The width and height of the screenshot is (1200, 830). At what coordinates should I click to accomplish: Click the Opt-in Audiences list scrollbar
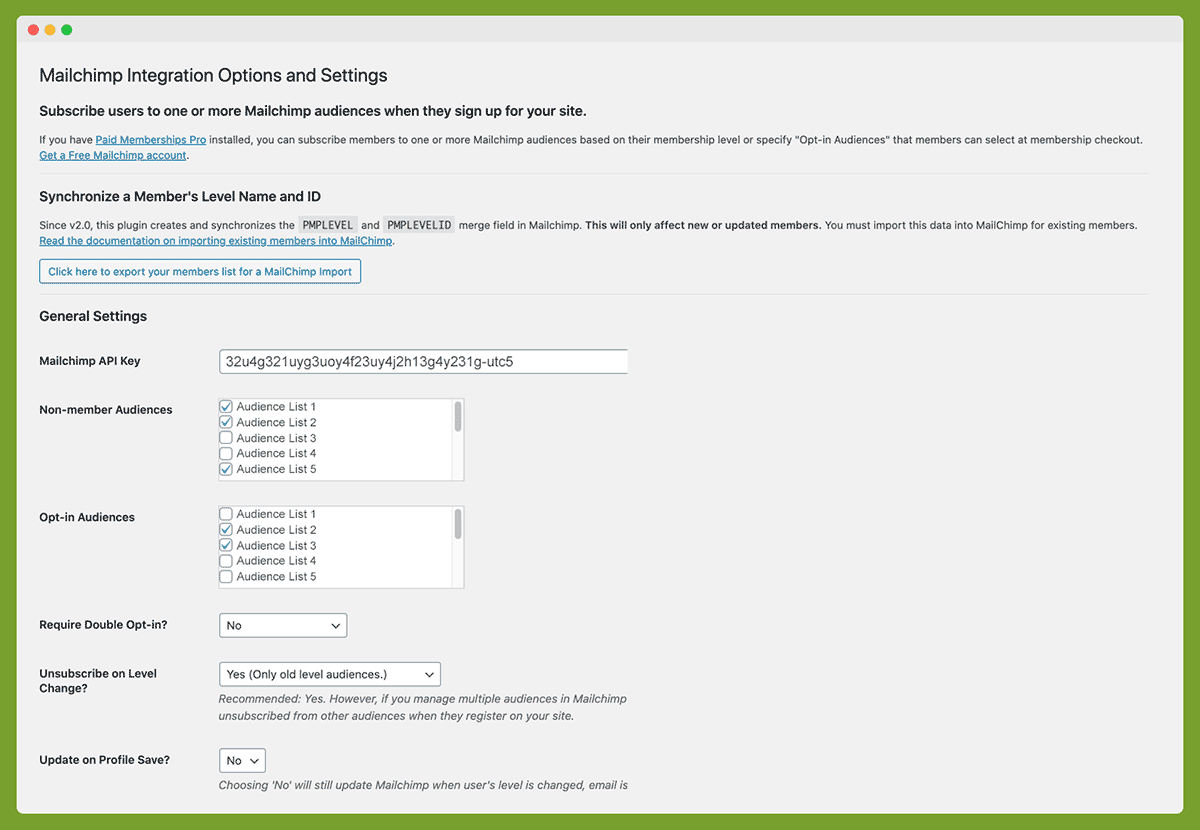pyautogui.click(x=458, y=524)
